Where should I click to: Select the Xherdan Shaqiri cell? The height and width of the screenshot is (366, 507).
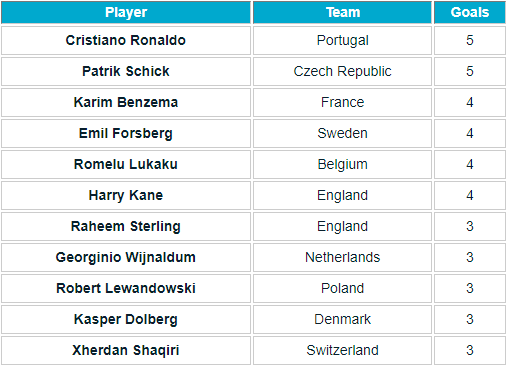click(126, 350)
